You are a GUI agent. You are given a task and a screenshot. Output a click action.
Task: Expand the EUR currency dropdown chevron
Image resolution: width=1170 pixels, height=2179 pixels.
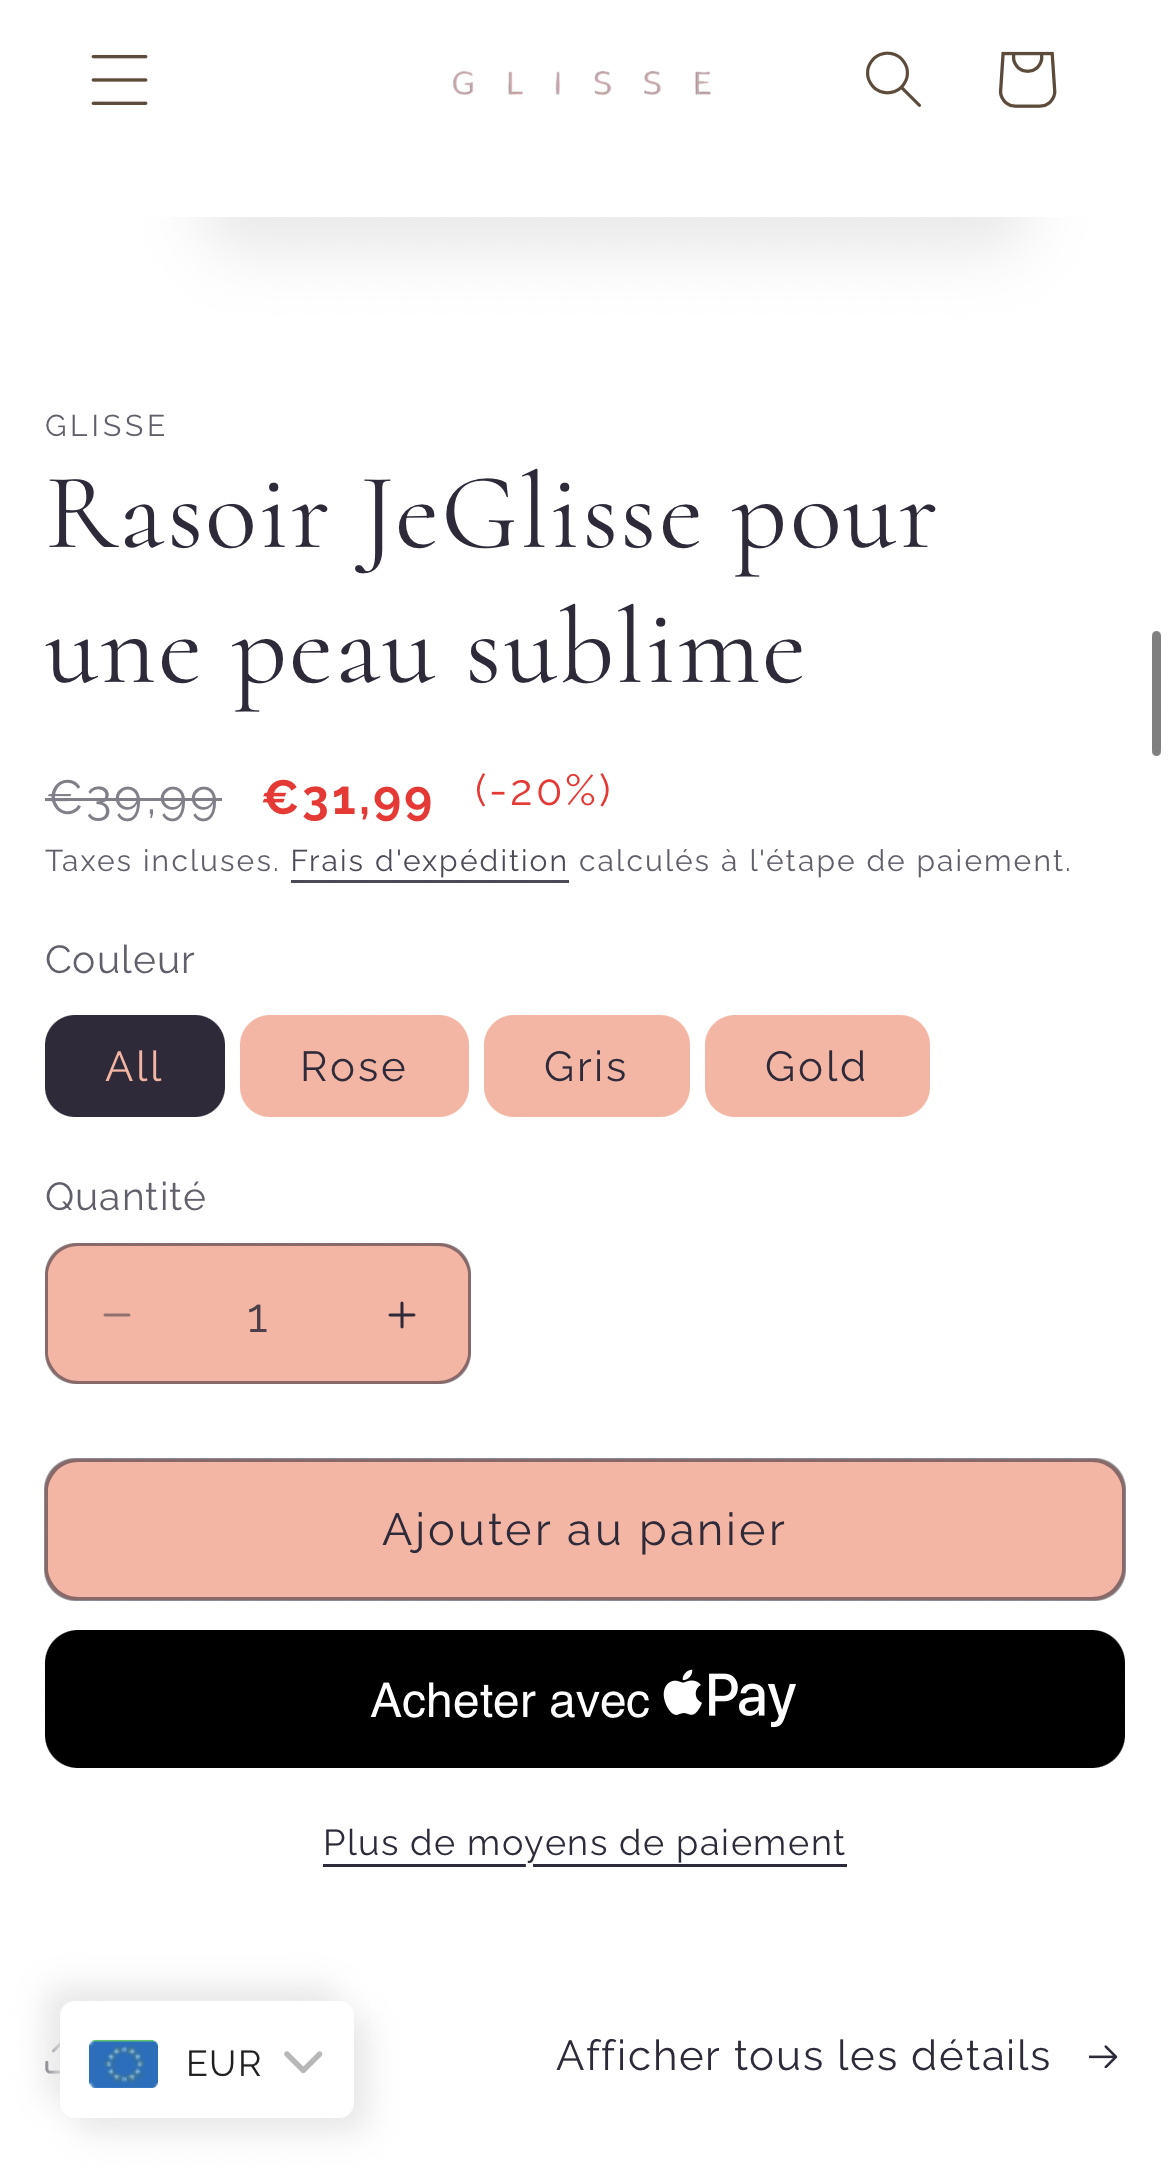point(302,2061)
